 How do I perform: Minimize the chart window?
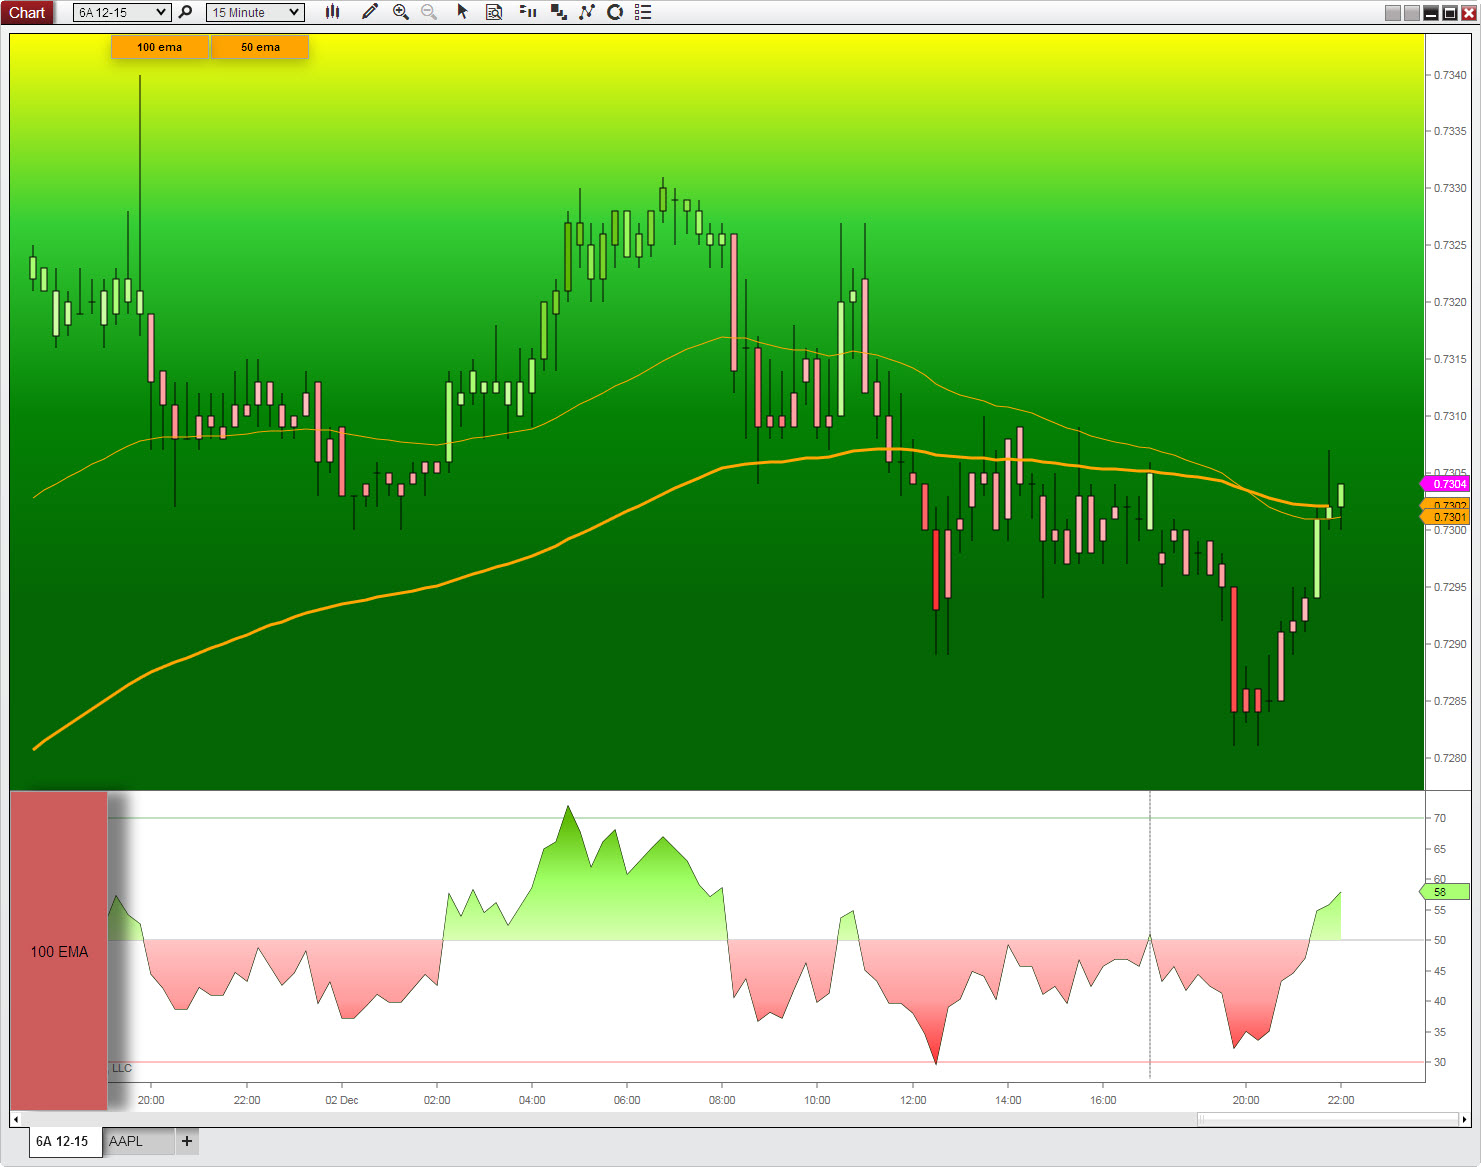click(1431, 13)
